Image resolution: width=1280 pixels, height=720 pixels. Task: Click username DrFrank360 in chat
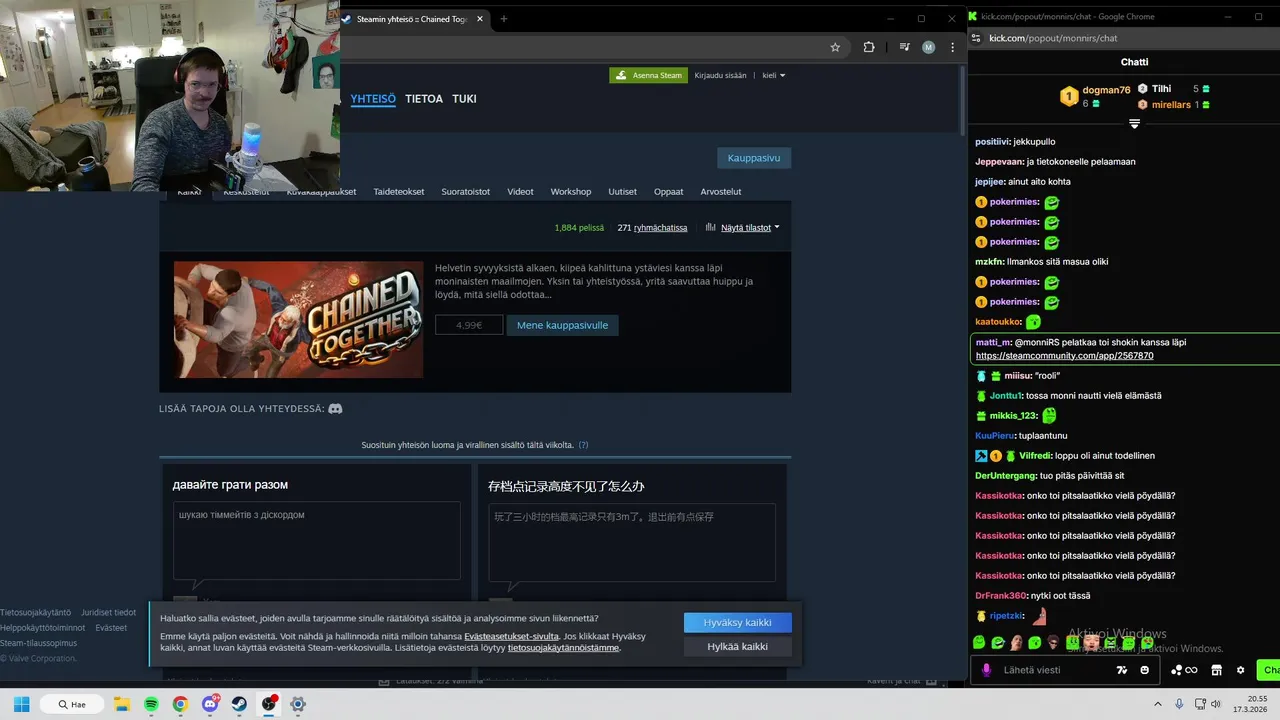point(1001,596)
